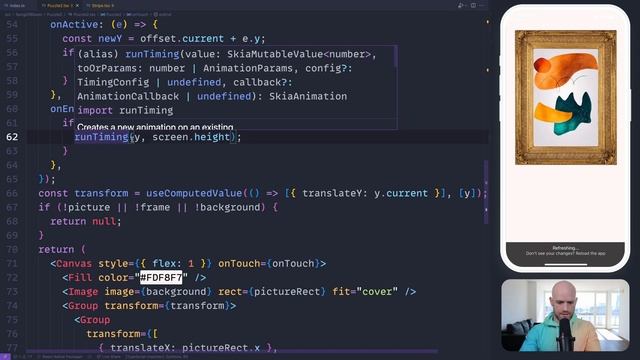Screen dimensions: 640x360
Task: Click line number 62 in the gutter
Action: coord(12,137)
